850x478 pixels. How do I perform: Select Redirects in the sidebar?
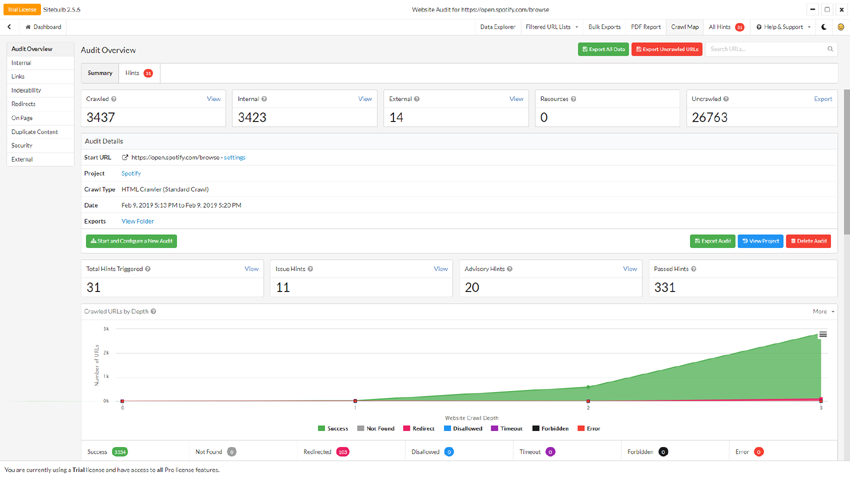[x=40, y=104]
